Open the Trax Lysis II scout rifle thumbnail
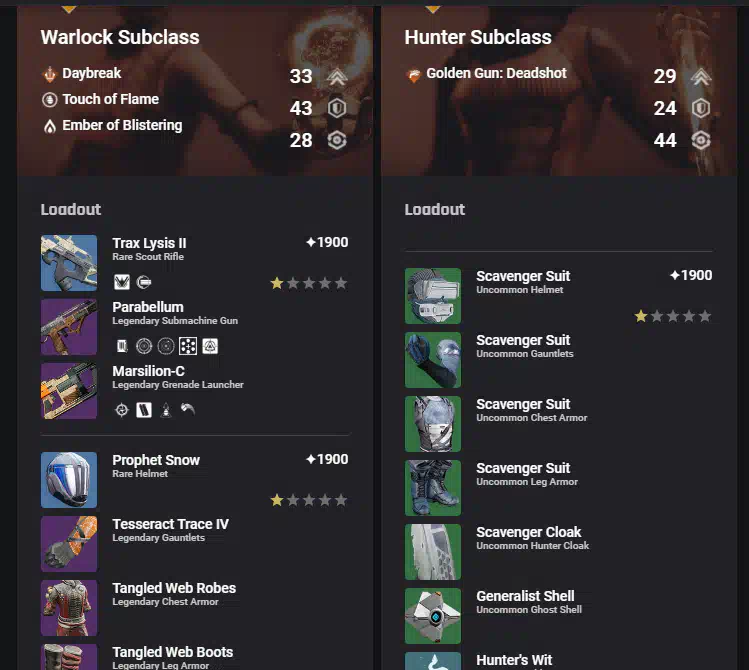This screenshot has width=749, height=670. [69, 263]
